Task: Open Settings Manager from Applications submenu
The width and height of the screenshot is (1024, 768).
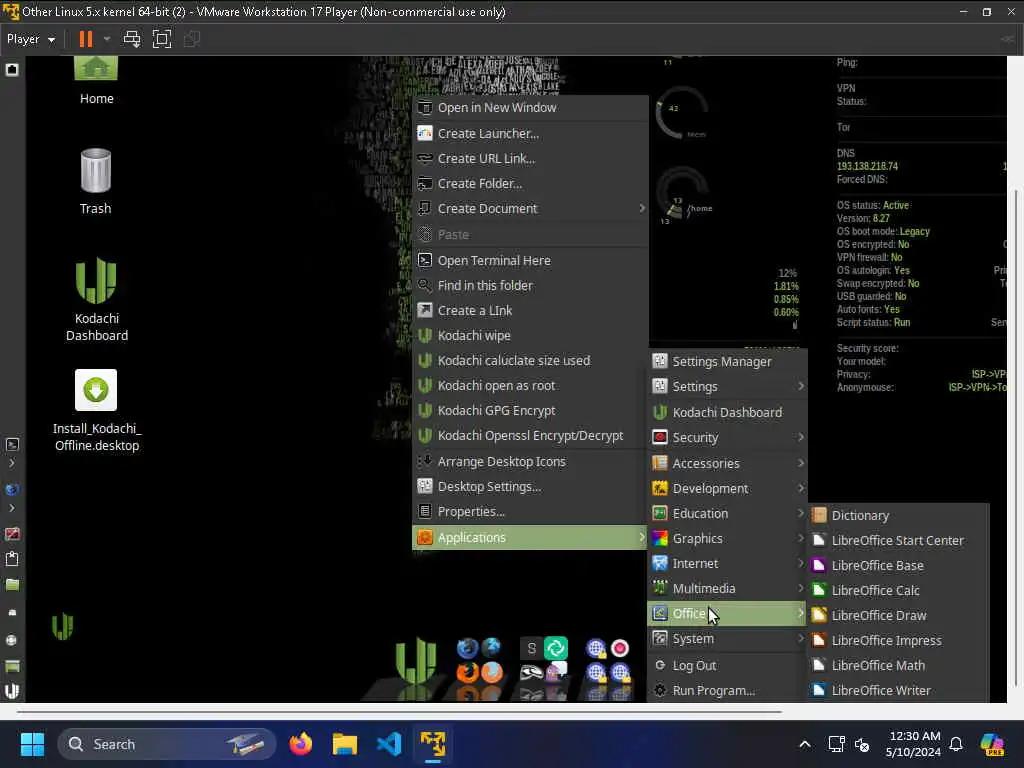Action: [728, 361]
